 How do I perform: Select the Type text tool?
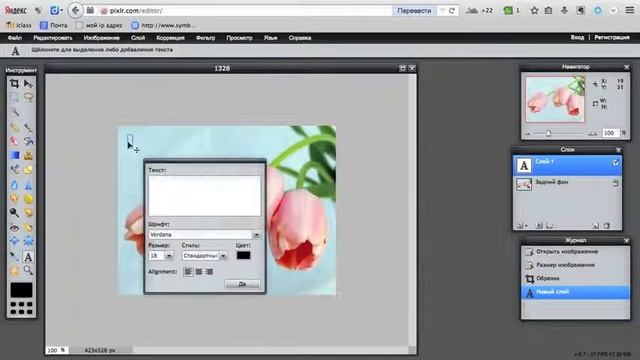[28, 257]
